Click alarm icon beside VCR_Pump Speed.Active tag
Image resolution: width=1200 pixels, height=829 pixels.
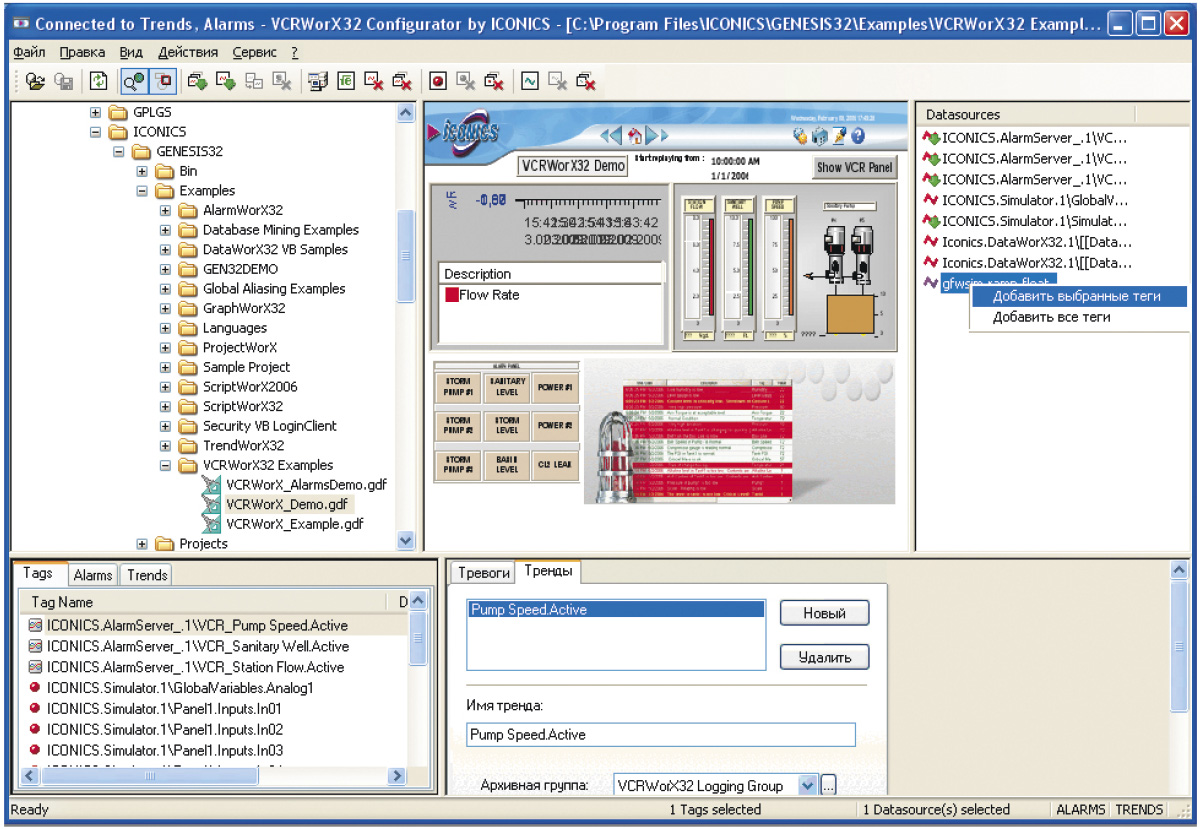click(35, 626)
